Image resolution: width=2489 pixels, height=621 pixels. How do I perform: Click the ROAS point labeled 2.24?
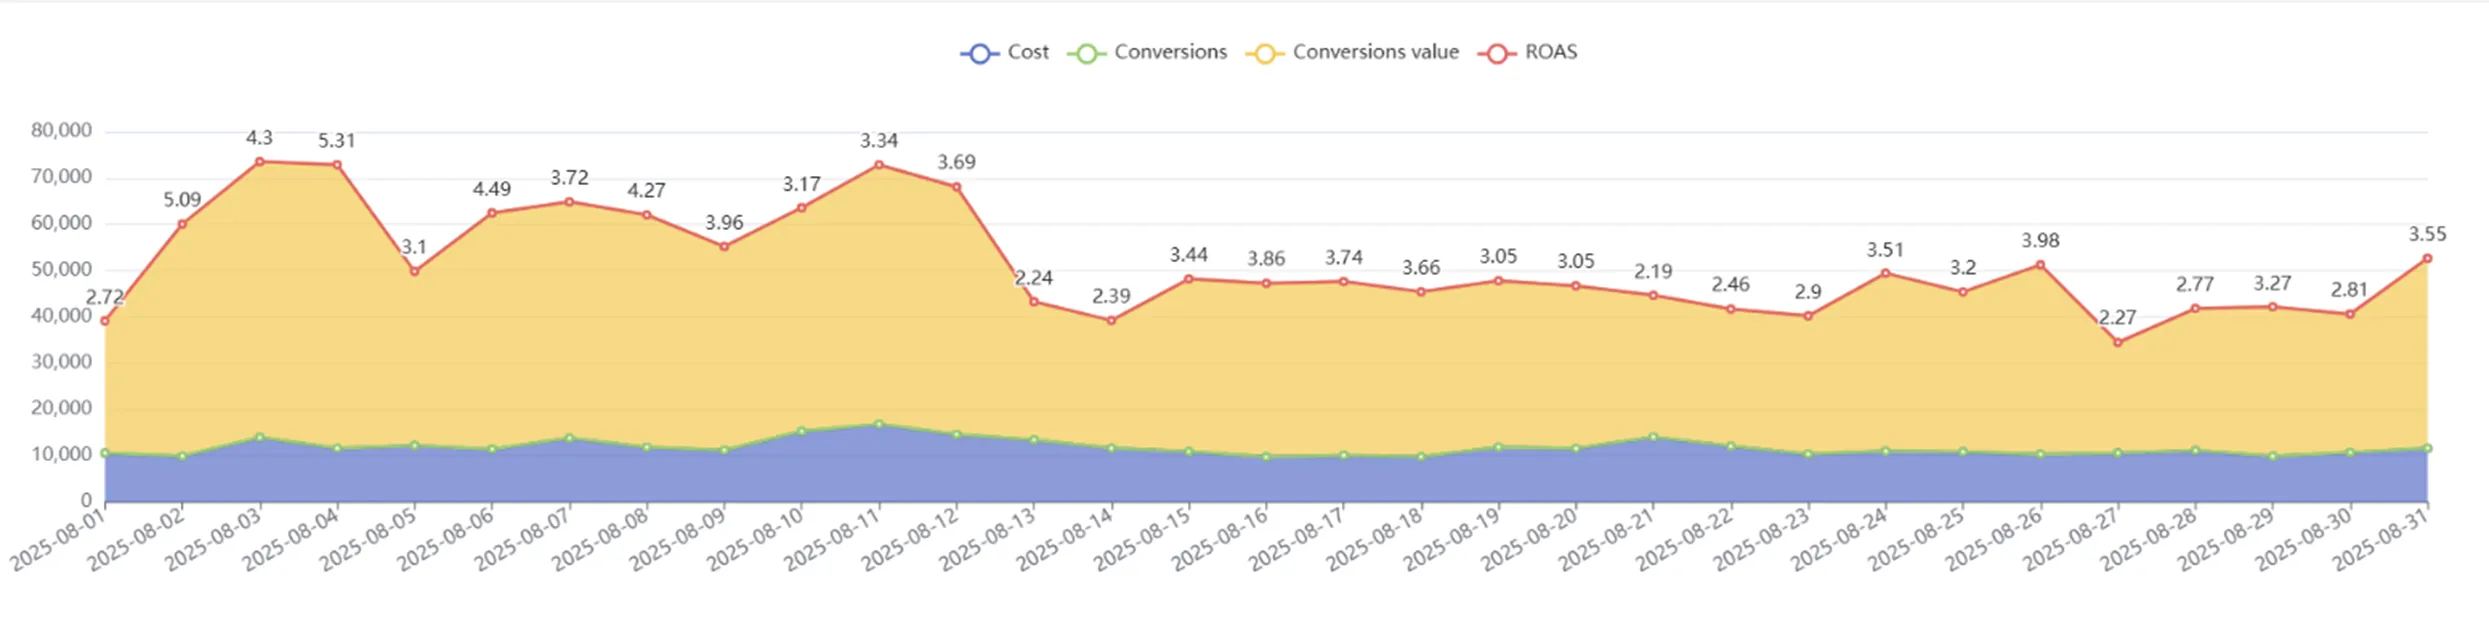[x=1034, y=302]
